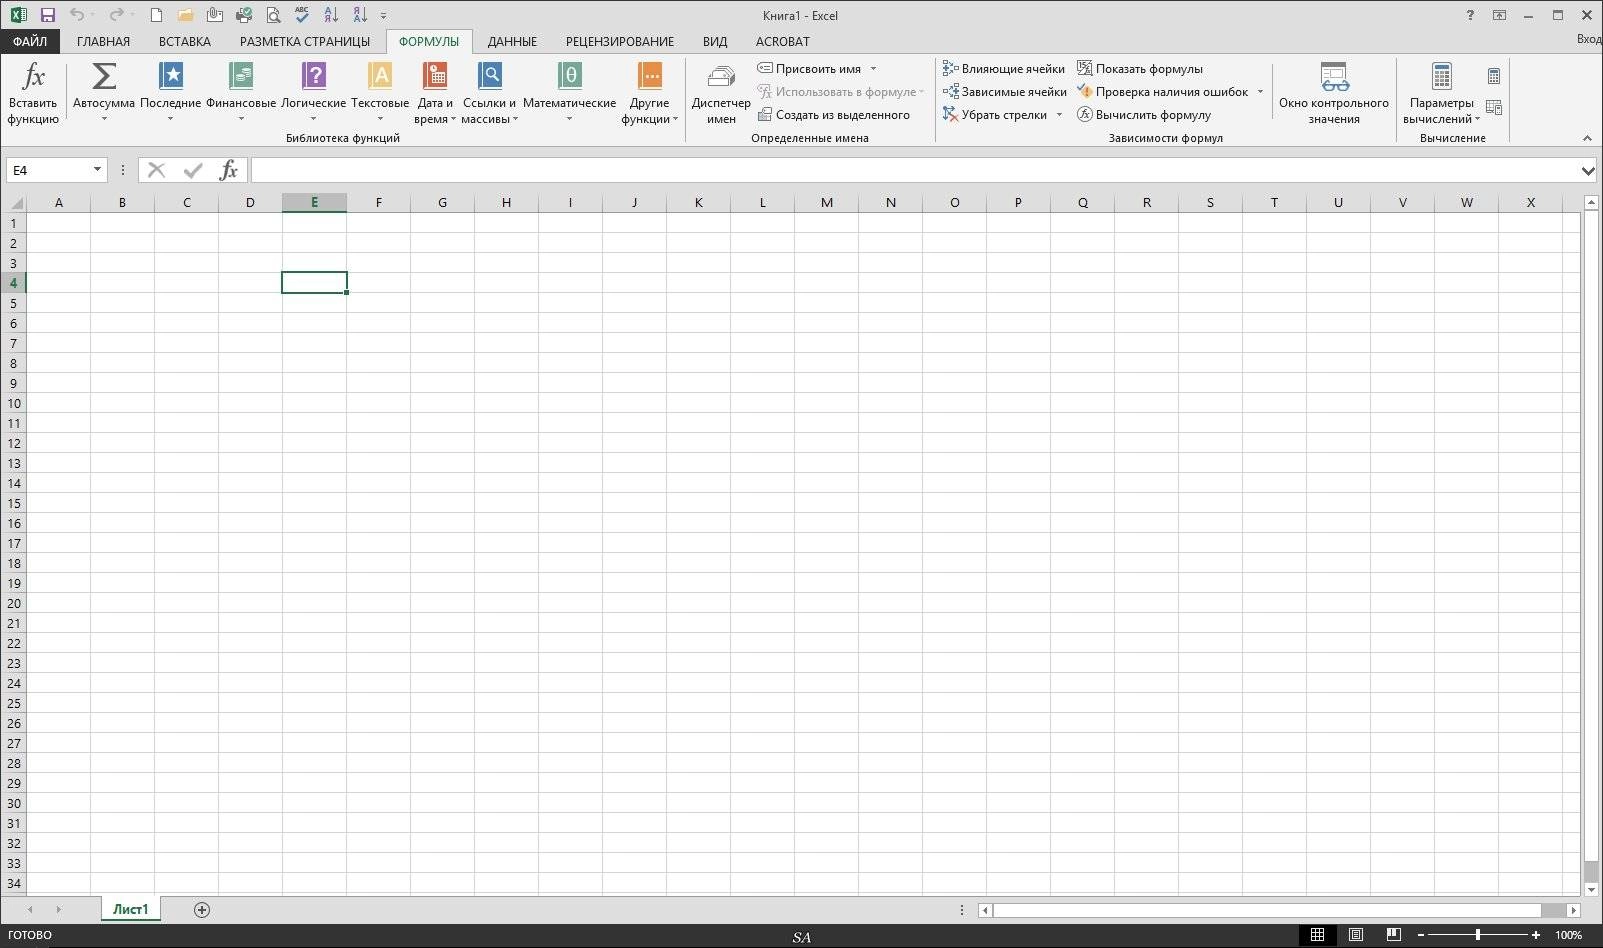Switch to the ACROBAT tab
The image size is (1603, 948).
782,42
